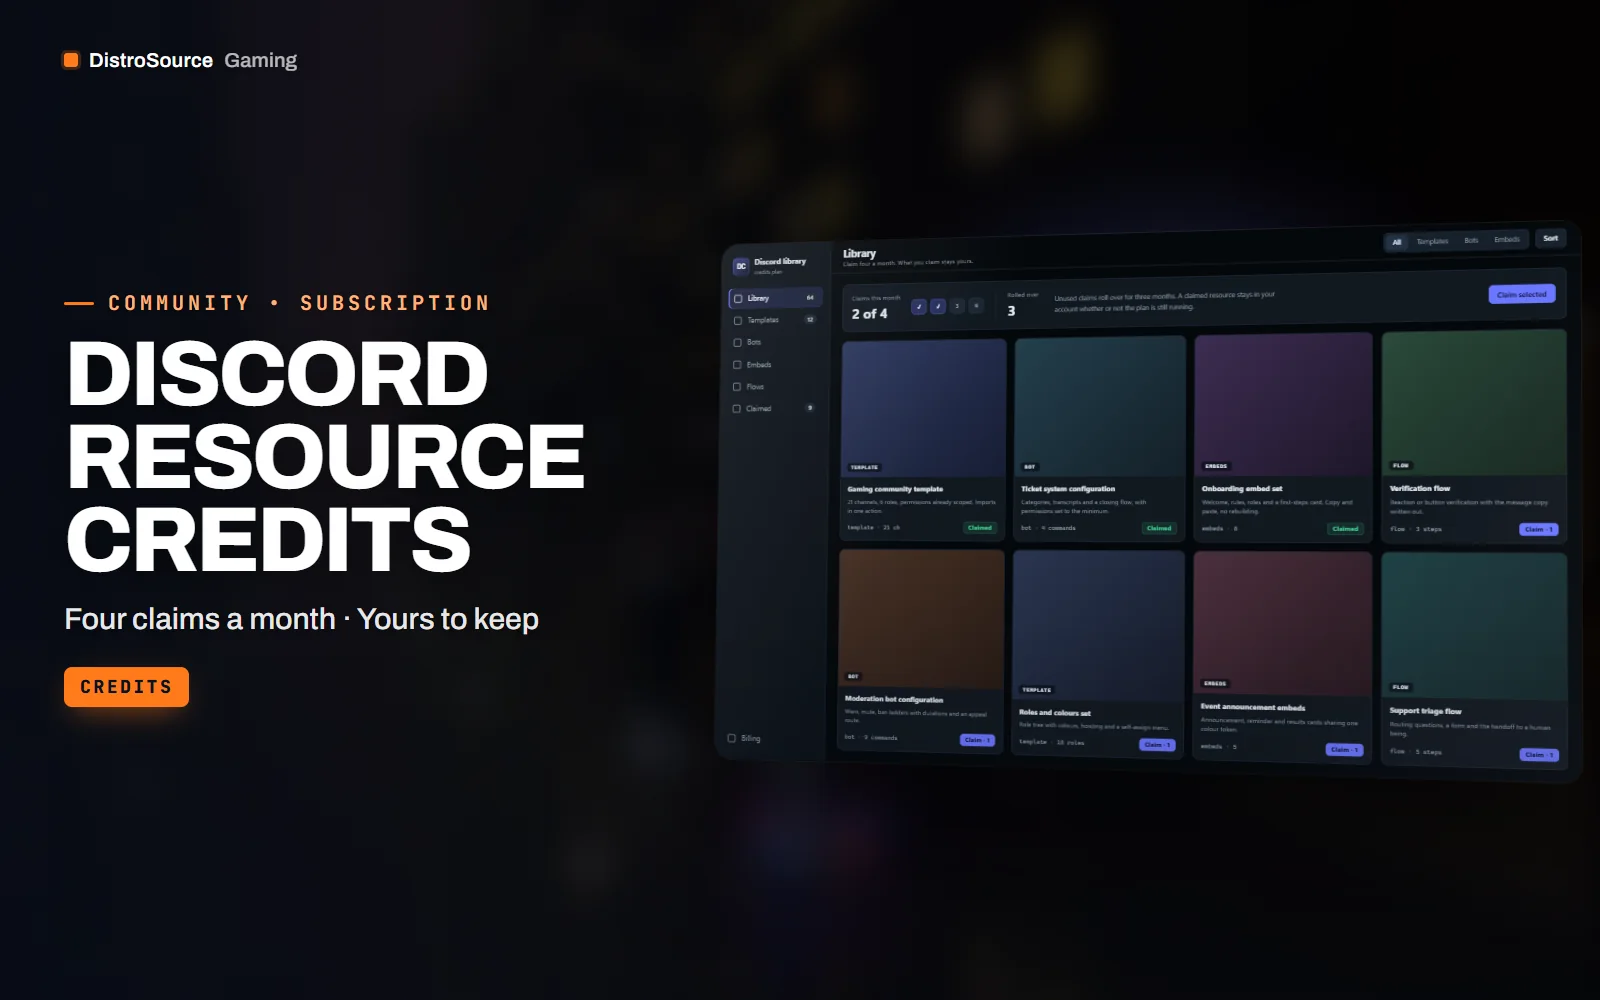Click the first checked claim slot
The height and width of the screenshot is (1000, 1600).
click(919, 306)
